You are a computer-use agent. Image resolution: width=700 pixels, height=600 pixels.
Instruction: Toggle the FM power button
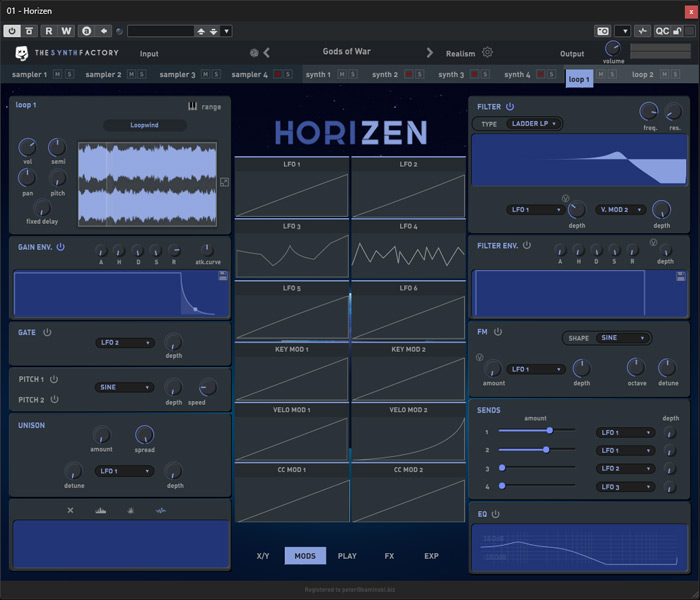(498, 332)
